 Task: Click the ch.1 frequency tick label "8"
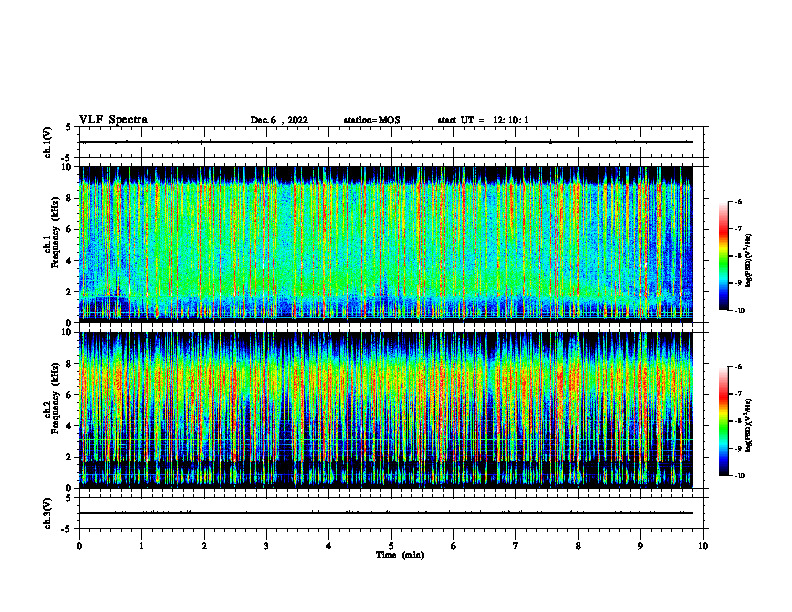70,198
